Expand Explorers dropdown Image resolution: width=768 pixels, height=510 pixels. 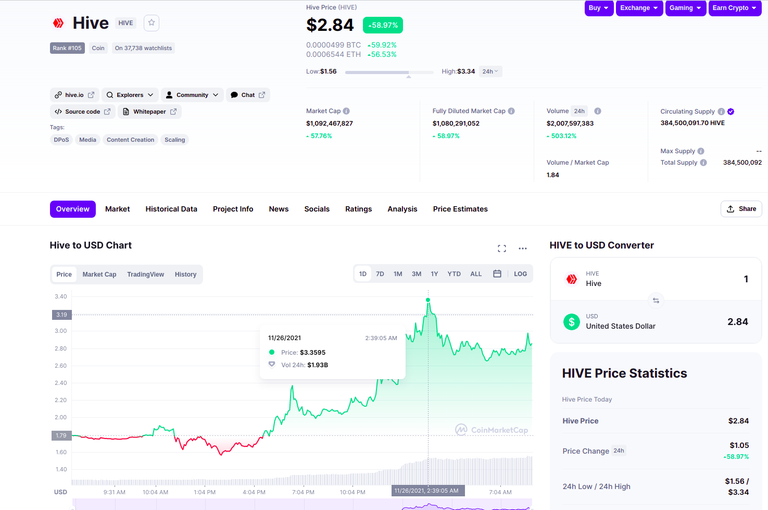[x=130, y=95]
